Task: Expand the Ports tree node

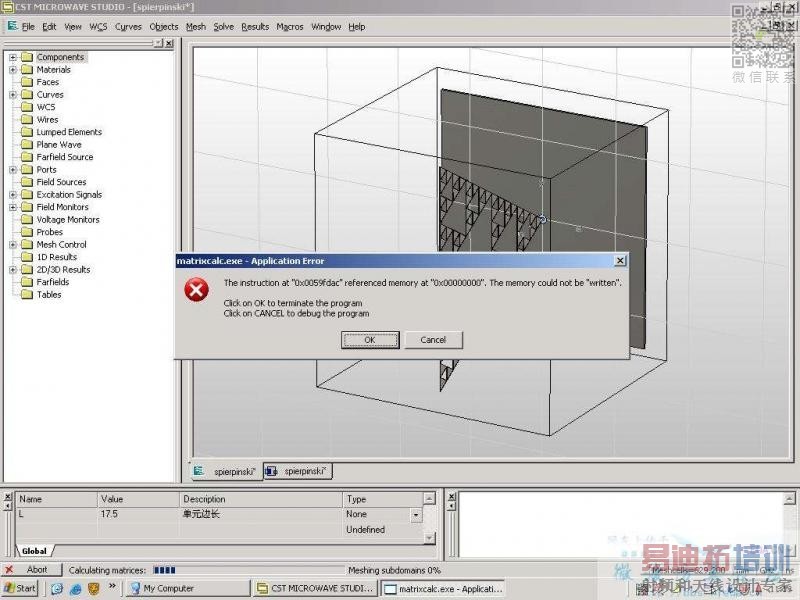Action: [13, 170]
